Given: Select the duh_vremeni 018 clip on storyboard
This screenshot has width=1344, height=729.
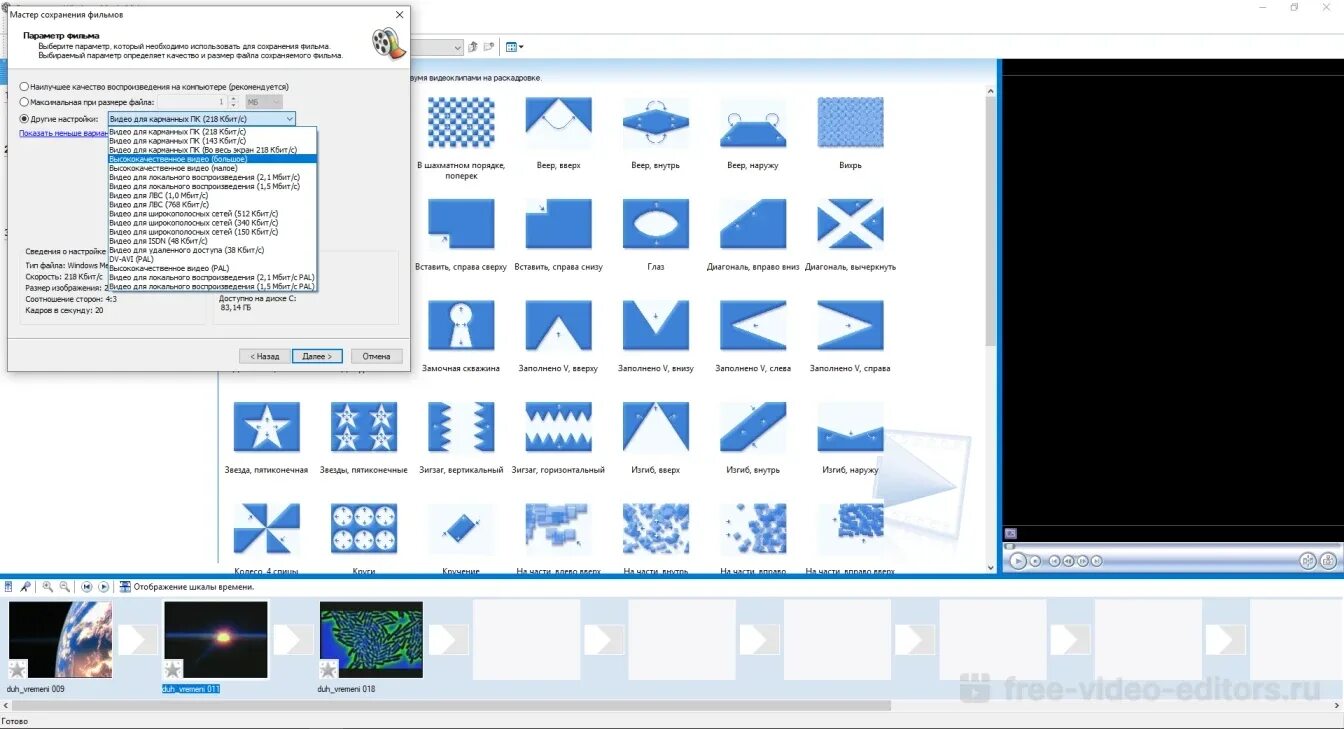Looking at the screenshot, I should coord(371,637).
